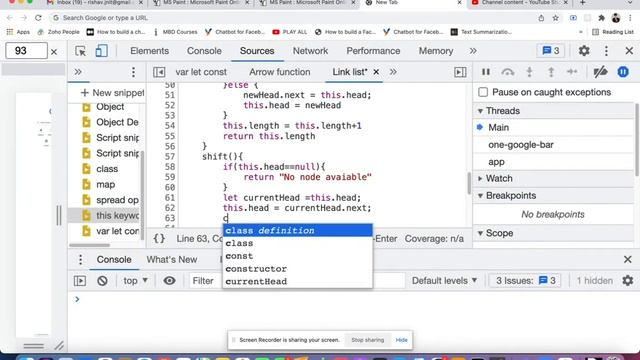Click the Step over icon

(507, 72)
